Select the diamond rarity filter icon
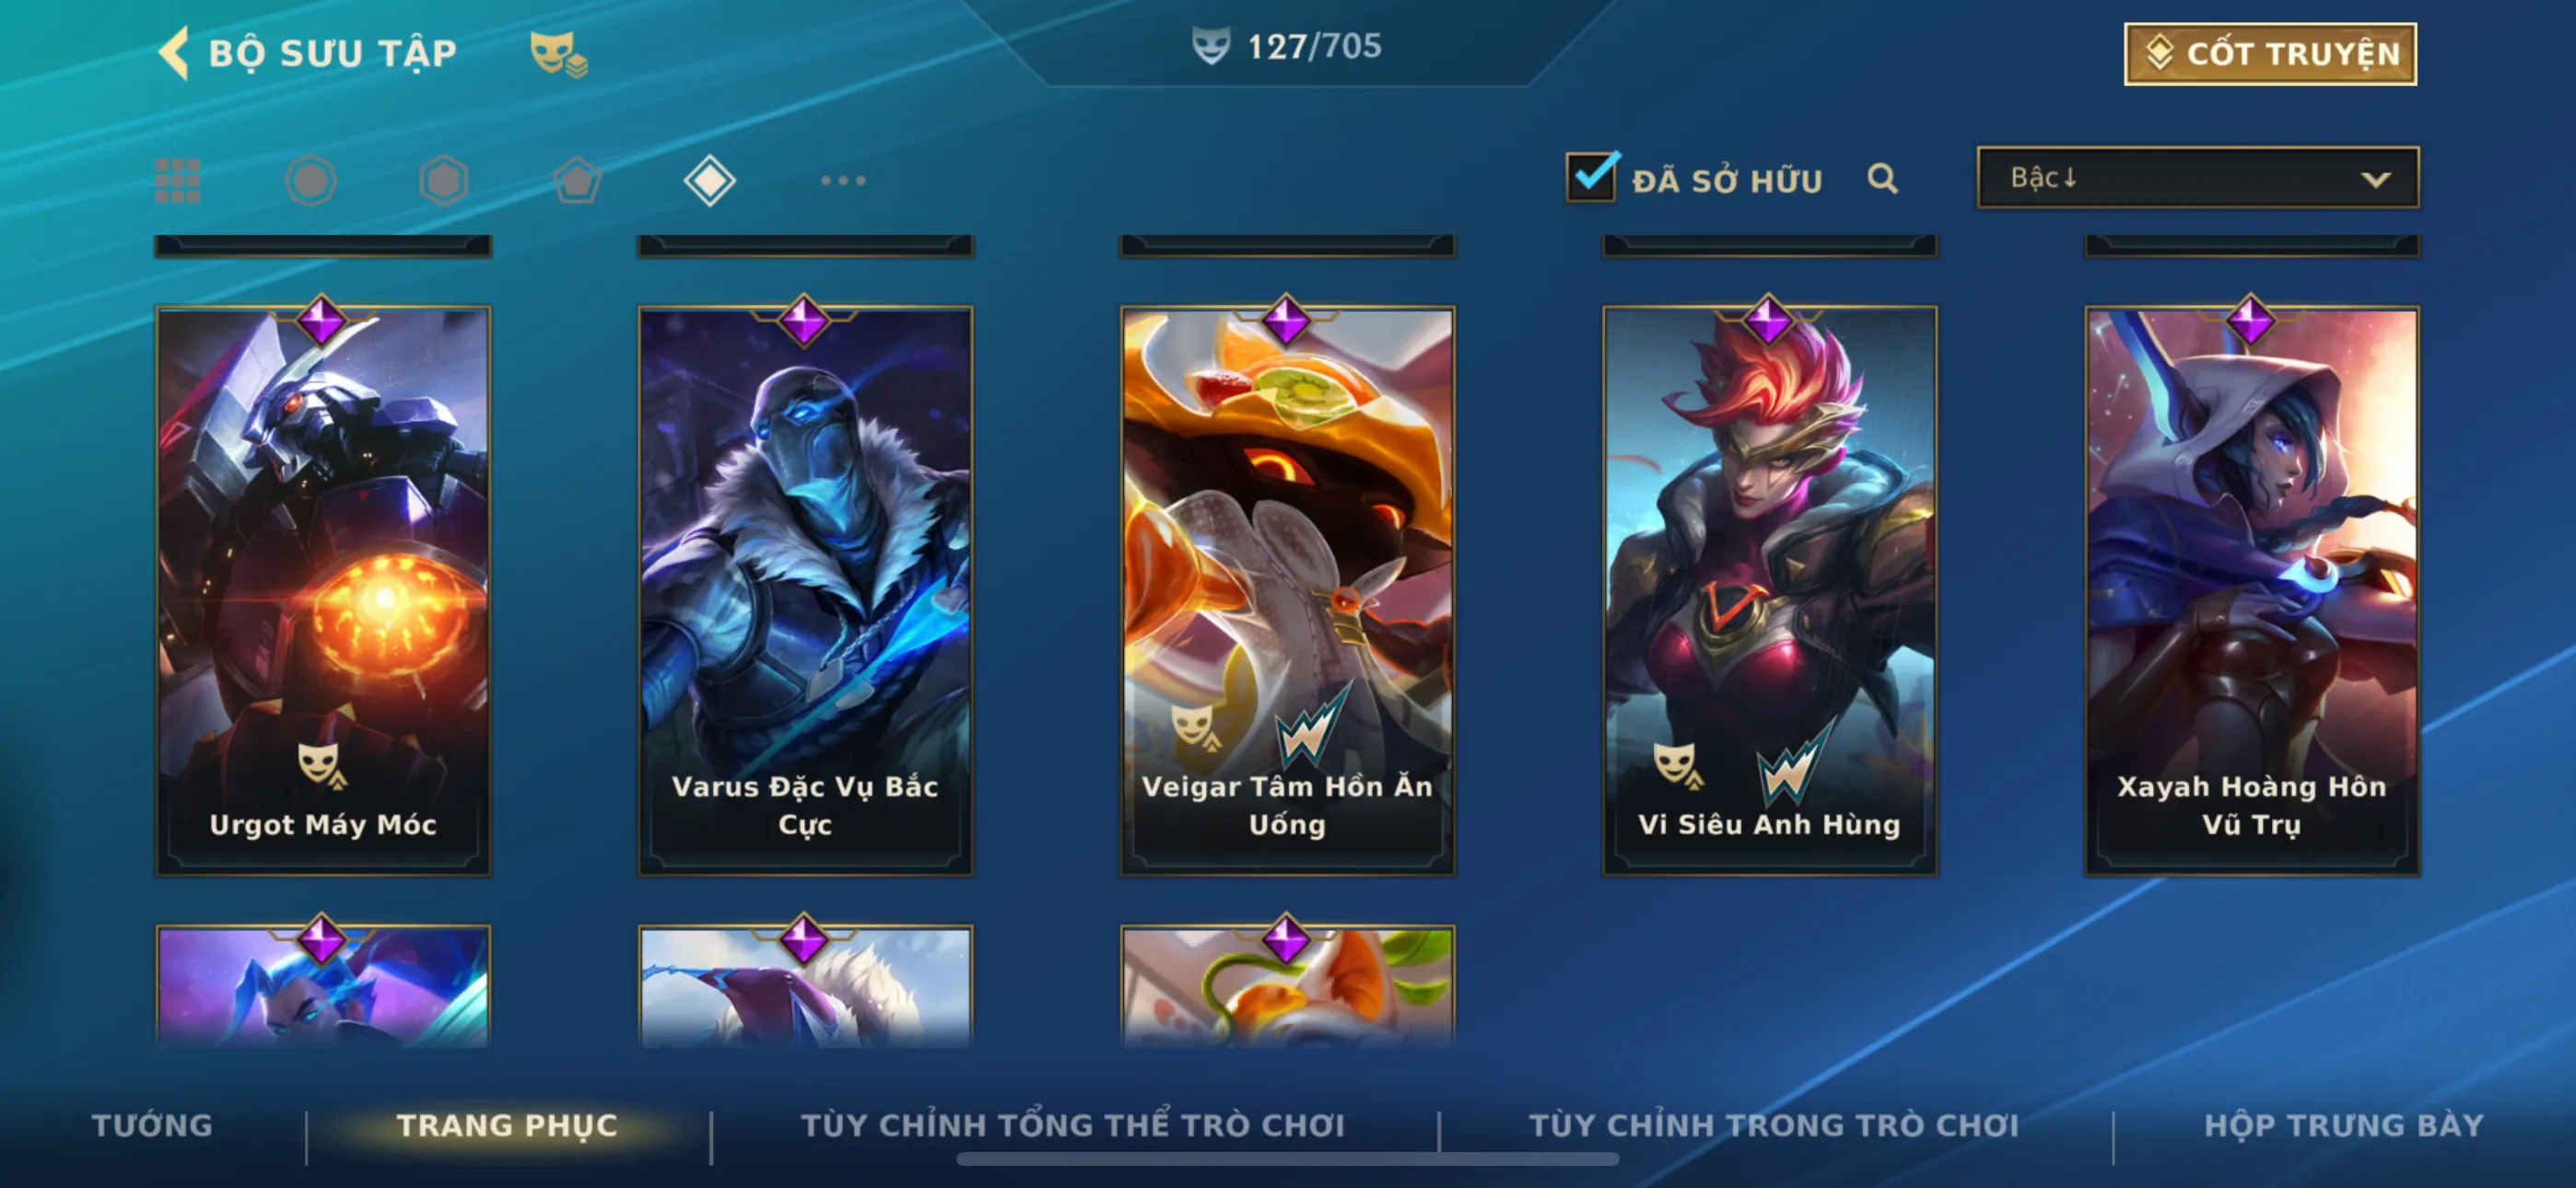 pos(710,181)
